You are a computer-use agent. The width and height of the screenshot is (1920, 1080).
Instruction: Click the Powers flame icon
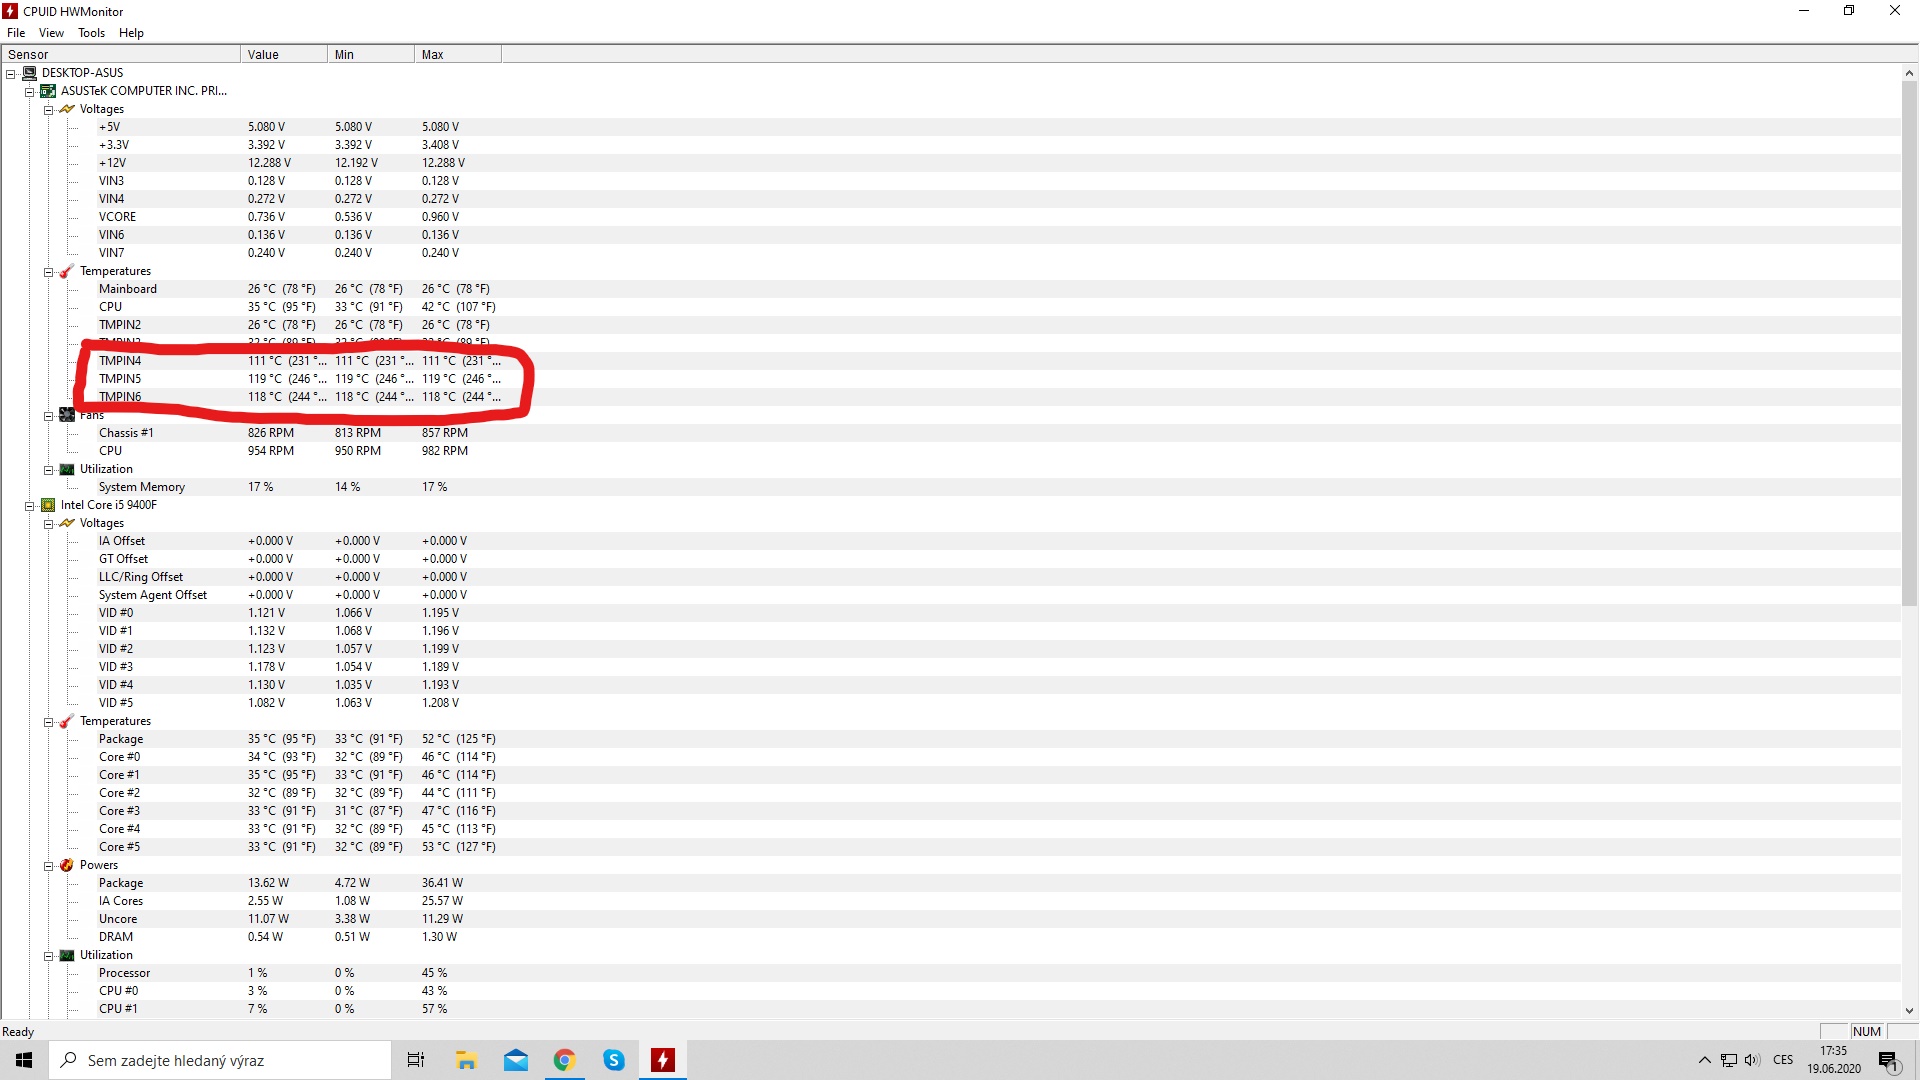pos(67,865)
